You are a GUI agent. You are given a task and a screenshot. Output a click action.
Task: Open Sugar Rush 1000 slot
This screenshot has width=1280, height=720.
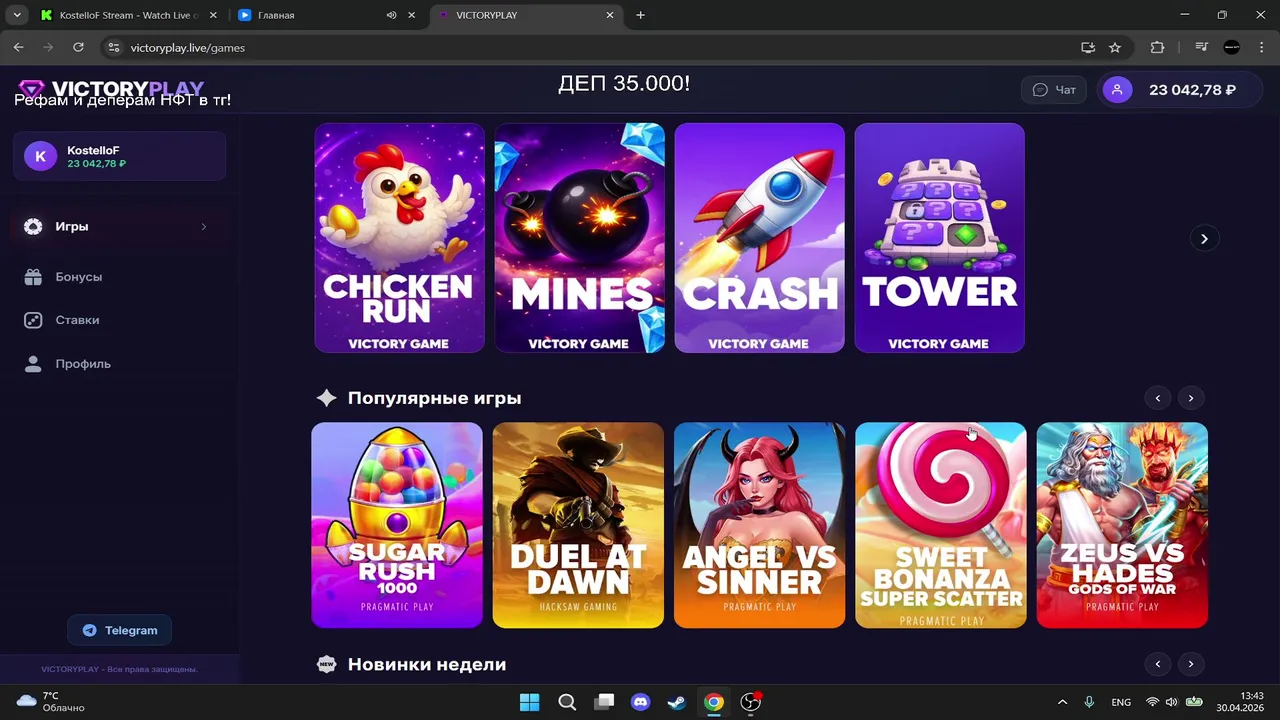397,525
